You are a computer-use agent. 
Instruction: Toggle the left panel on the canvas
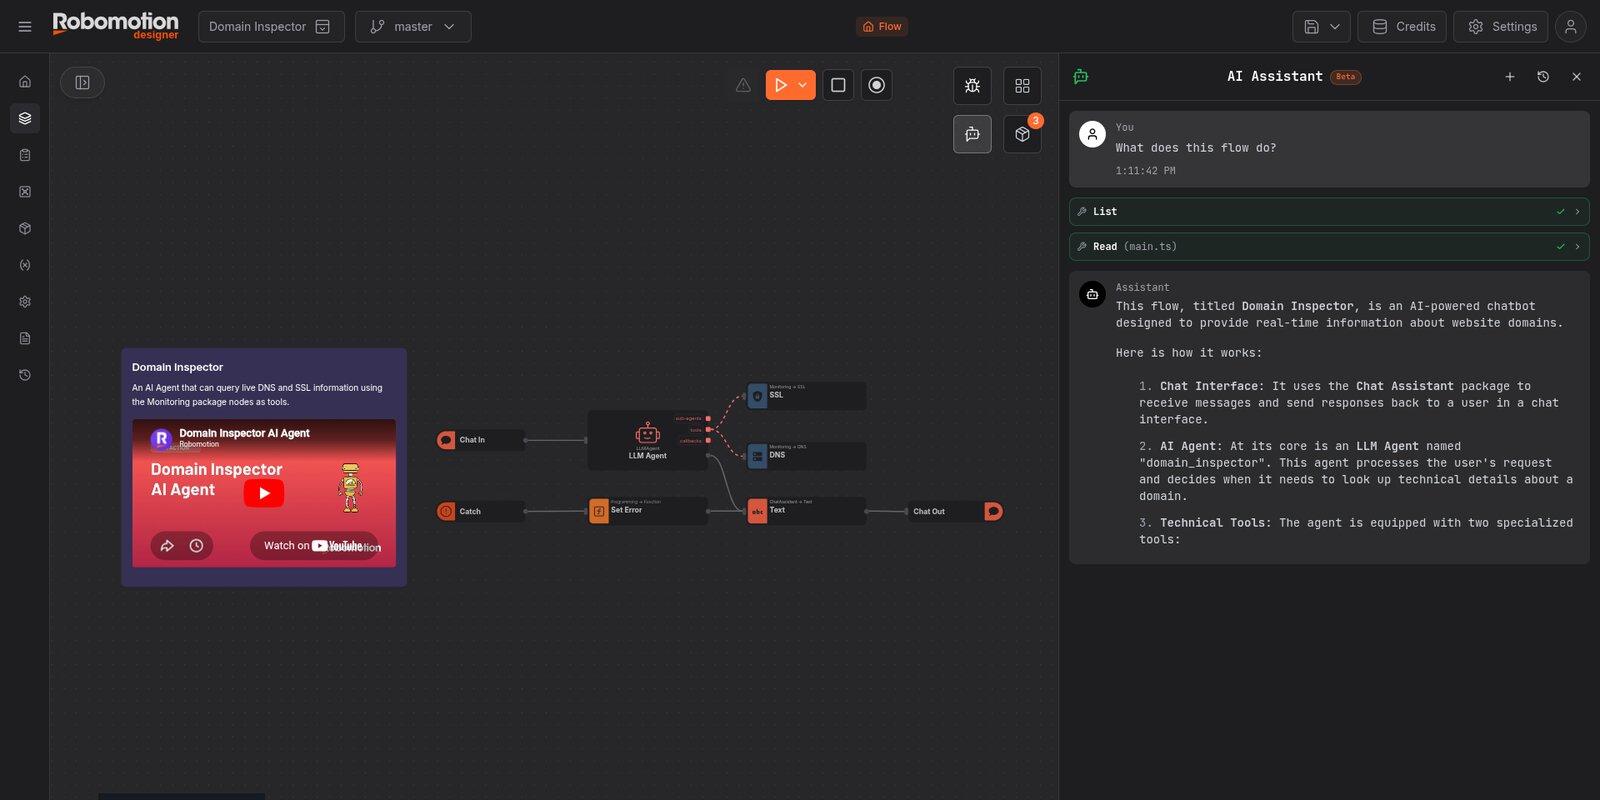pos(82,83)
